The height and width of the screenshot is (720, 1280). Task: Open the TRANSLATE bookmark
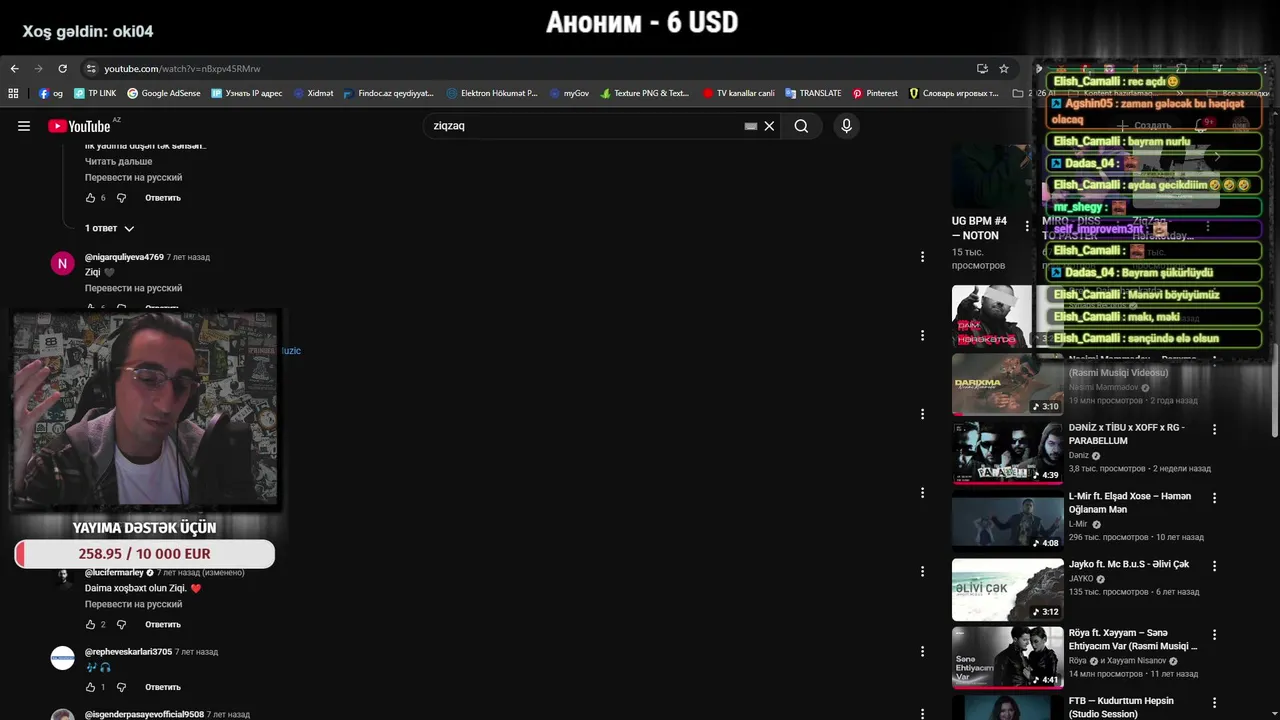[x=813, y=93]
